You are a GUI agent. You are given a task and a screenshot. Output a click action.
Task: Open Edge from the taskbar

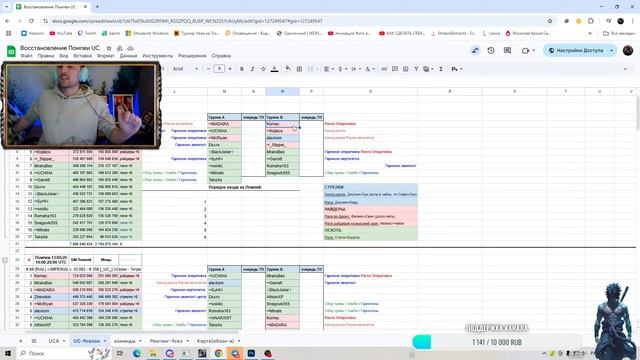pyautogui.click(x=137, y=353)
